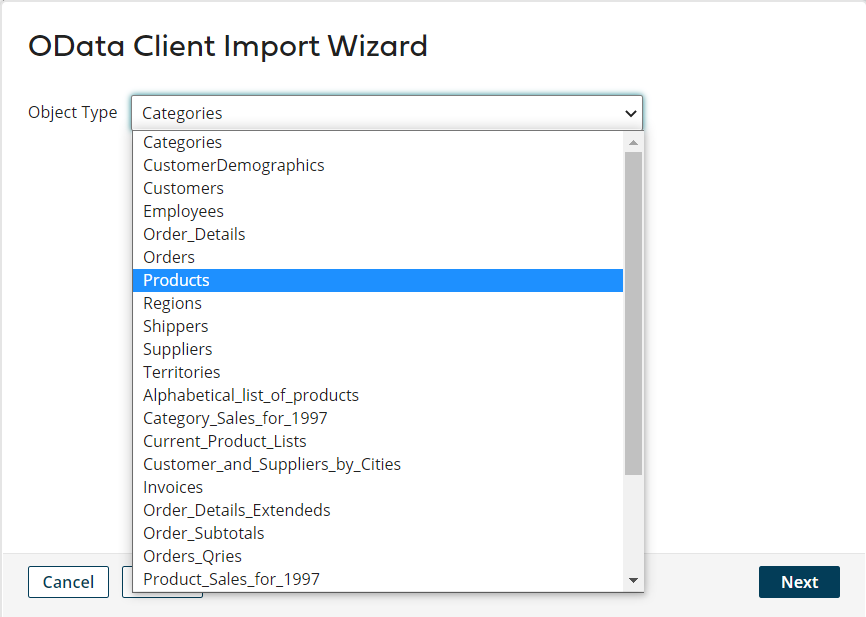Screen dimensions: 866x617
Task: Collapse the Object Type dropdown arrow
Action: point(630,113)
